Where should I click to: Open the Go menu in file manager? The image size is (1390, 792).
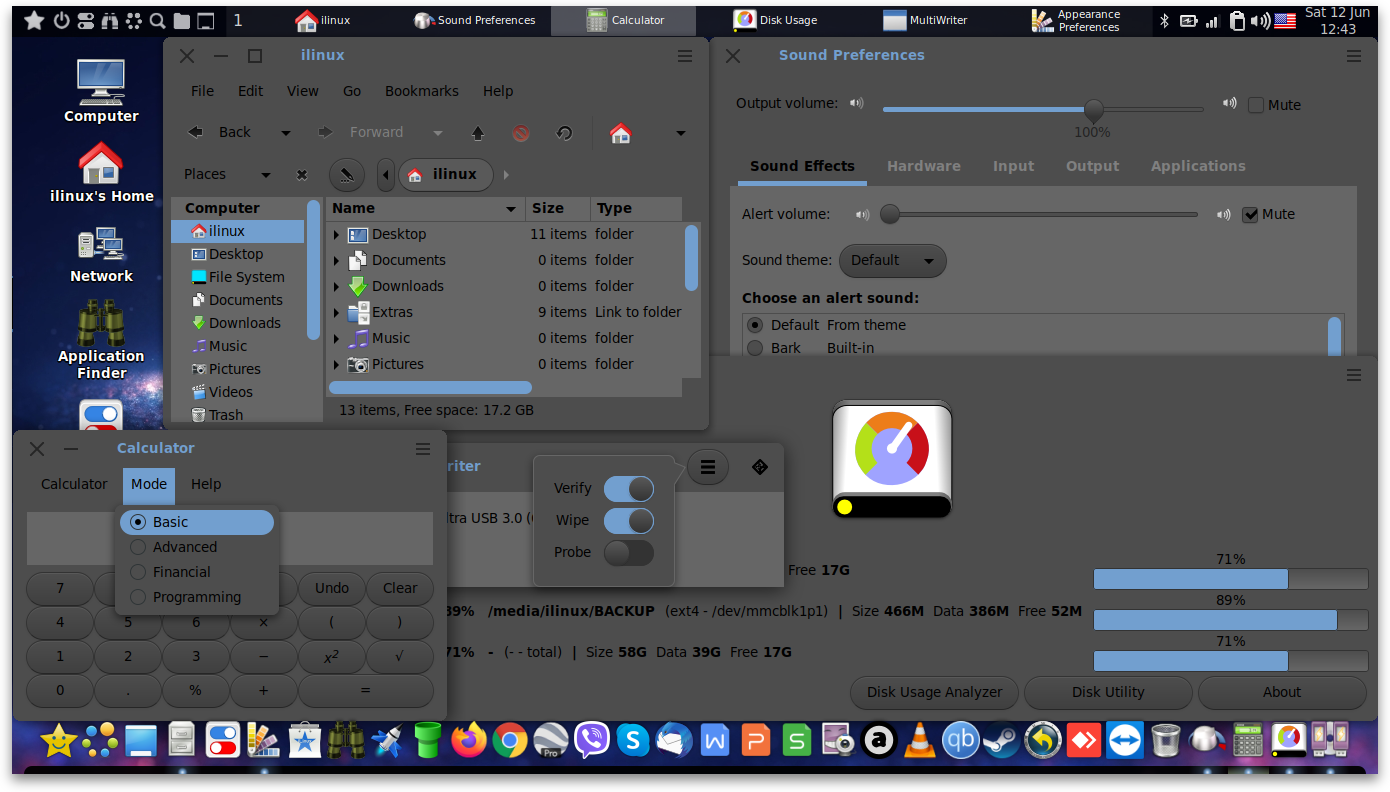tap(352, 91)
